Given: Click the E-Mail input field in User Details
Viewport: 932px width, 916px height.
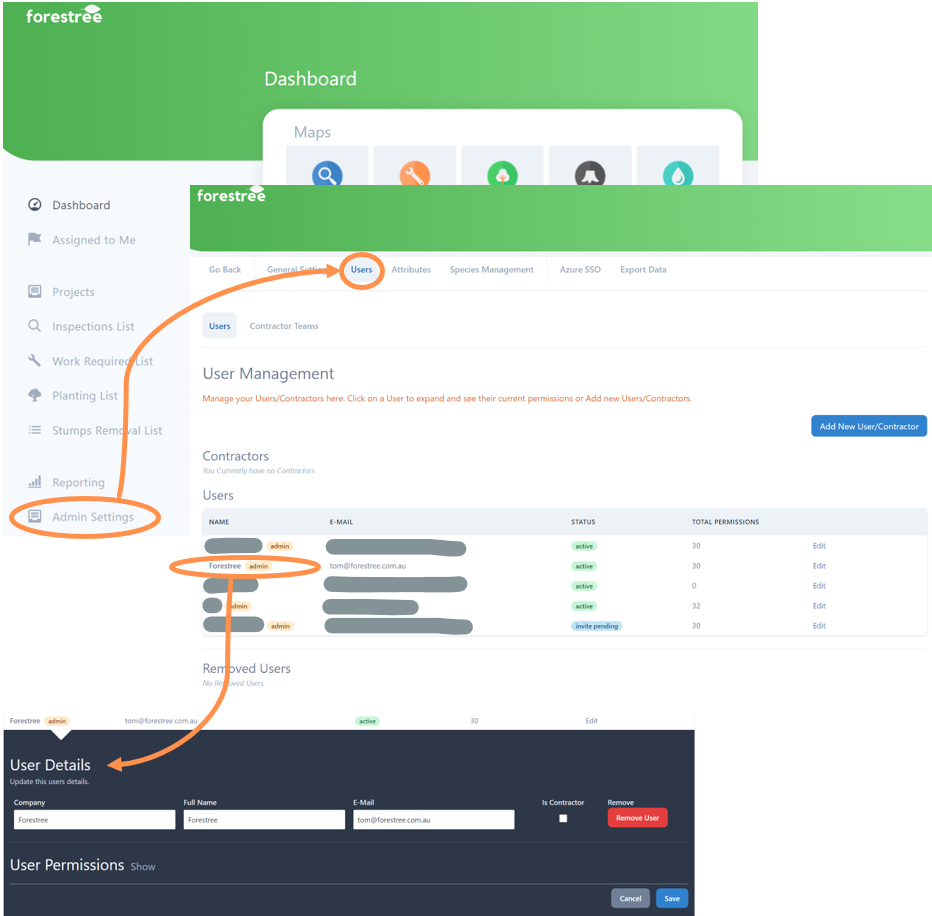Looking at the screenshot, I should [x=433, y=819].
